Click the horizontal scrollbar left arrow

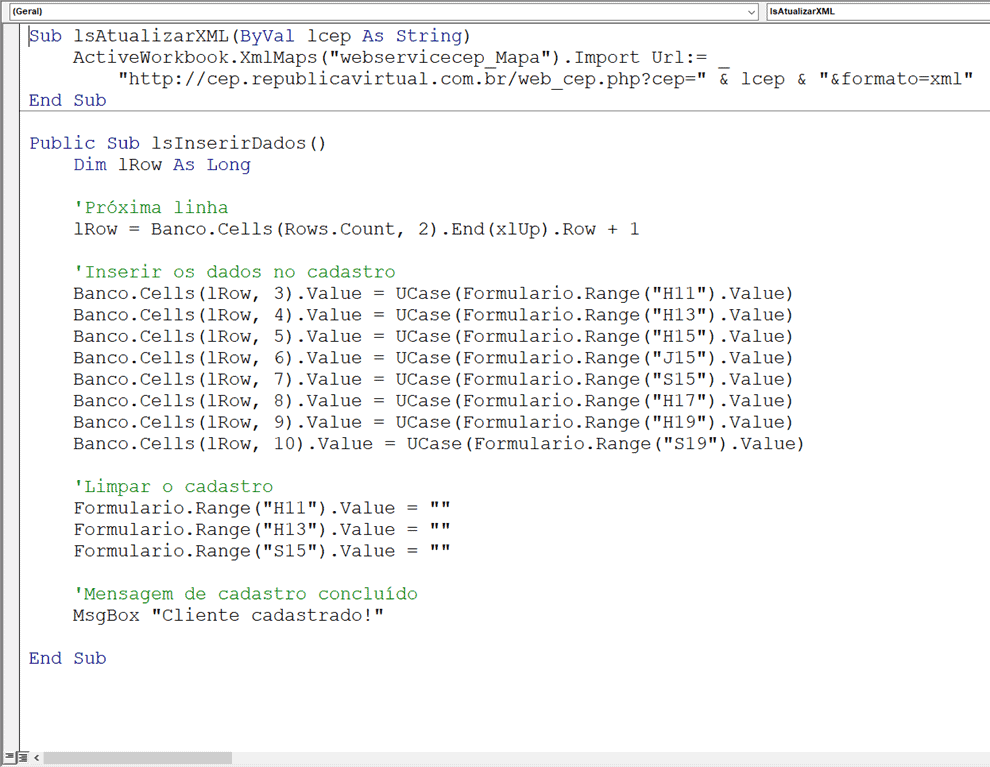point(36,758)
